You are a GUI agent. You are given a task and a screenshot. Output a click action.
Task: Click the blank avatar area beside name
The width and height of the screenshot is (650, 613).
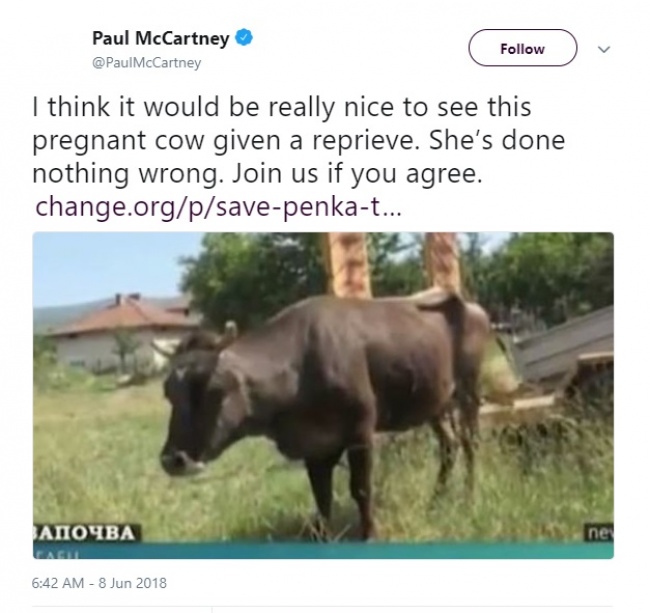click(x=58, y=49)
